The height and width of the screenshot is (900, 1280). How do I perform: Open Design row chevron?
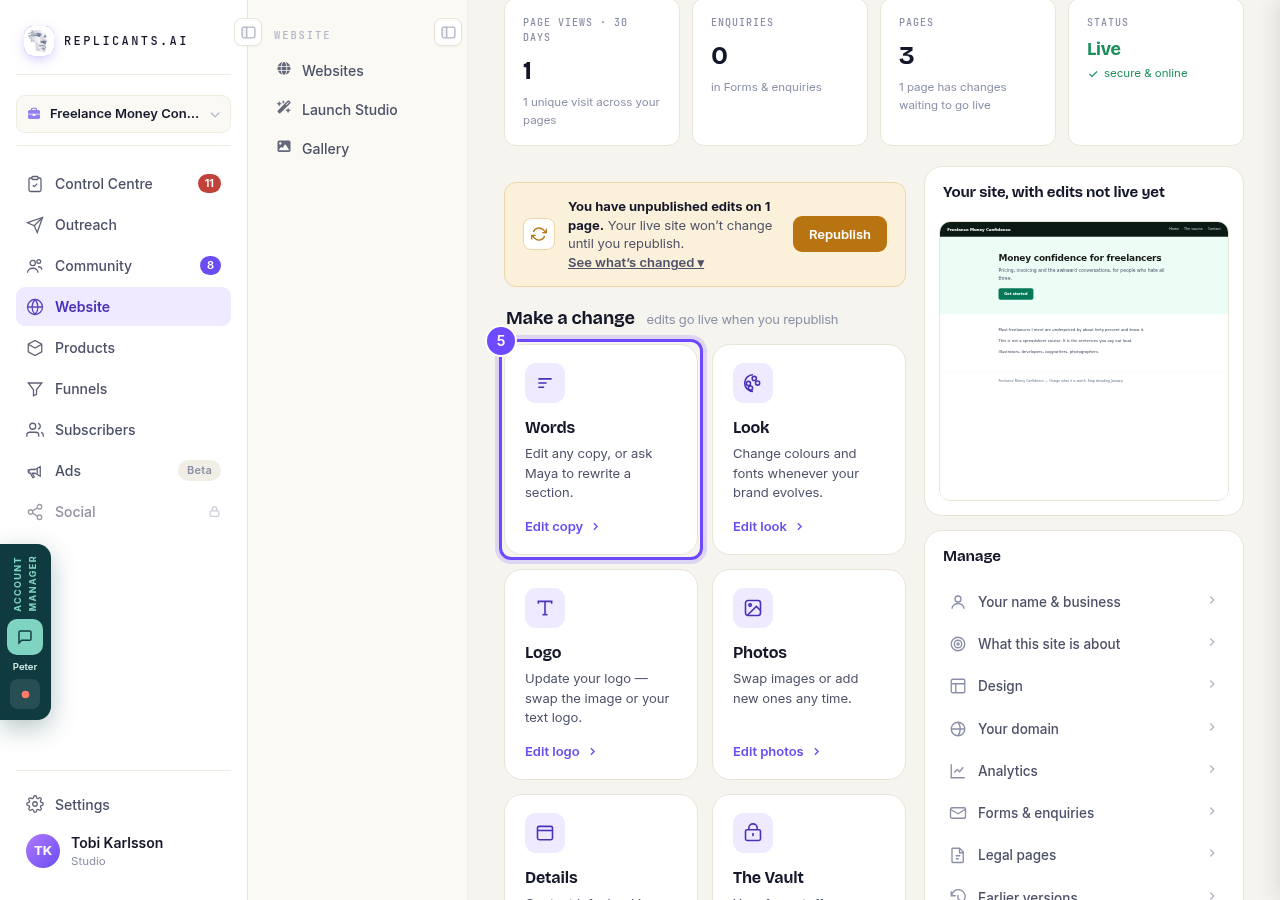point(1212,684)
